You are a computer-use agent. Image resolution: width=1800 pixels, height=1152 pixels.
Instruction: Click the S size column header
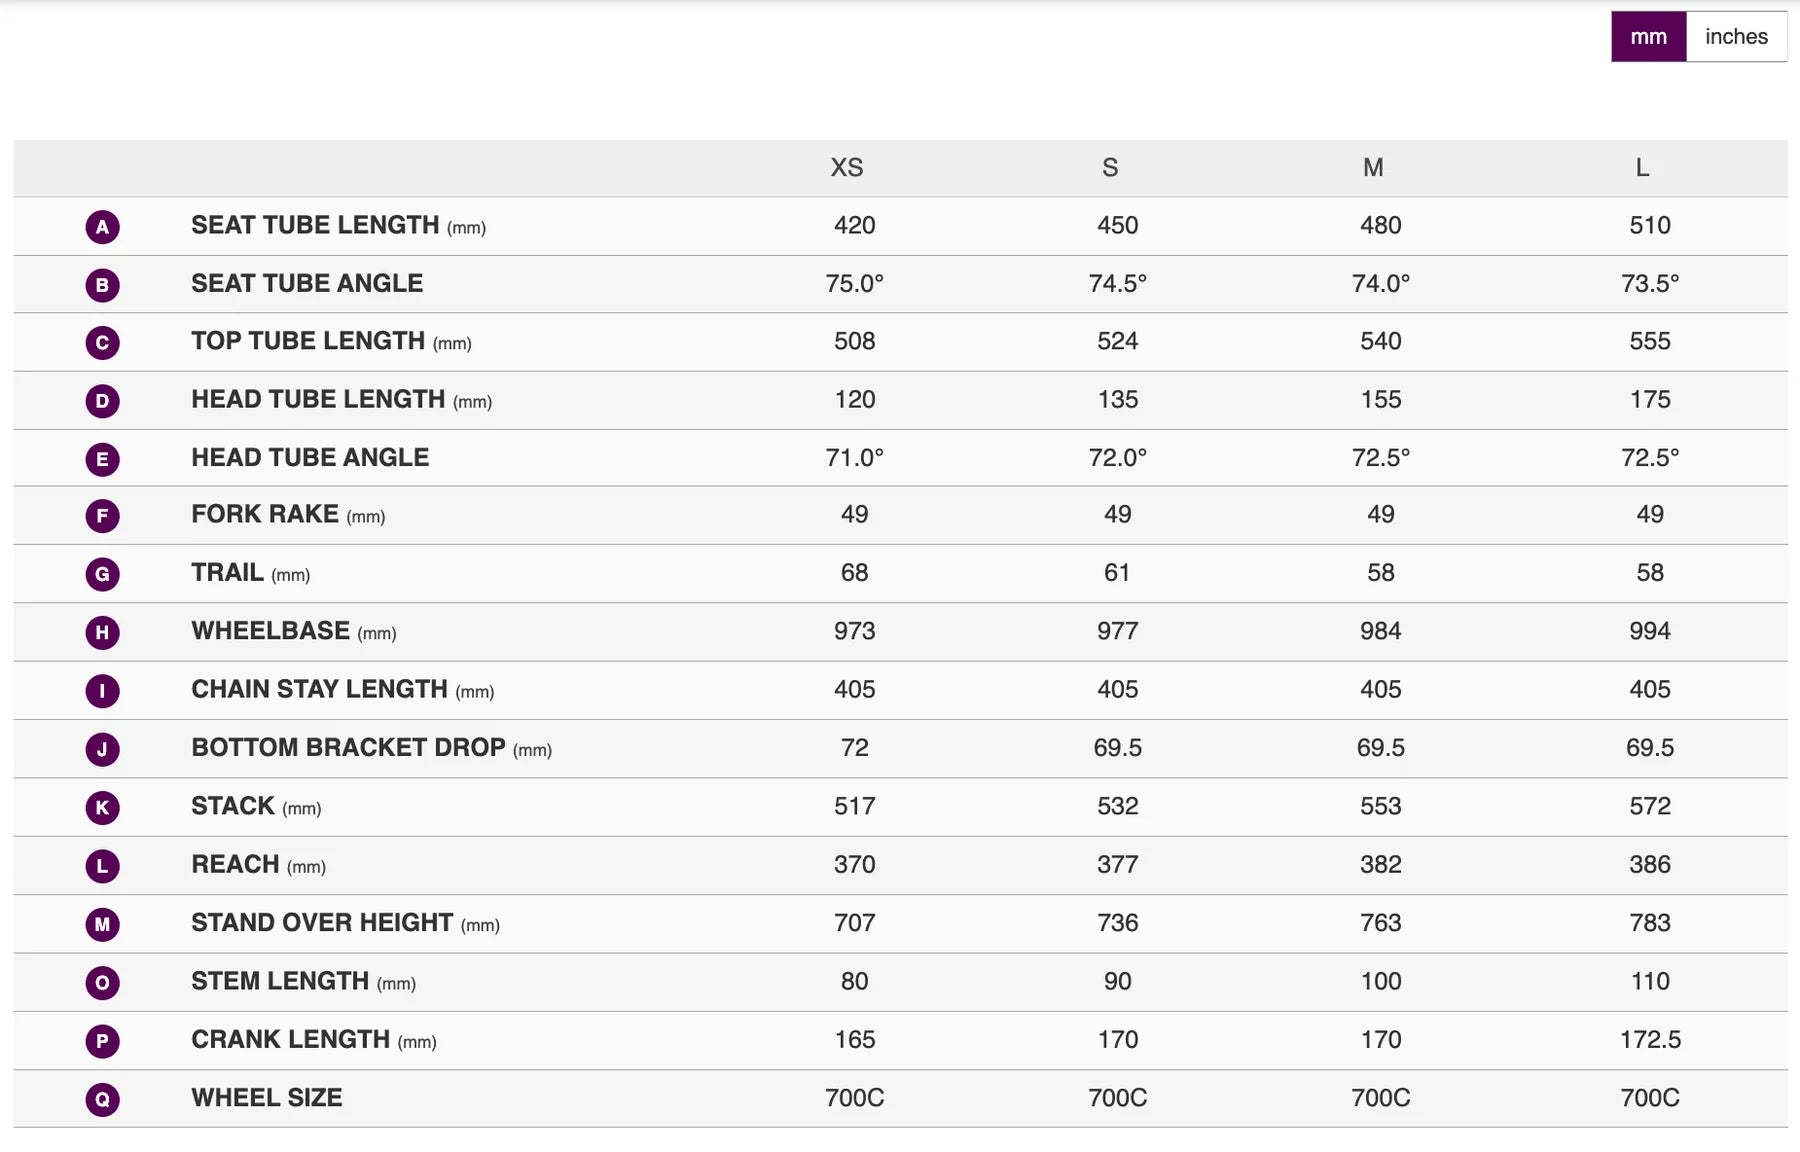coord(1109,168)
